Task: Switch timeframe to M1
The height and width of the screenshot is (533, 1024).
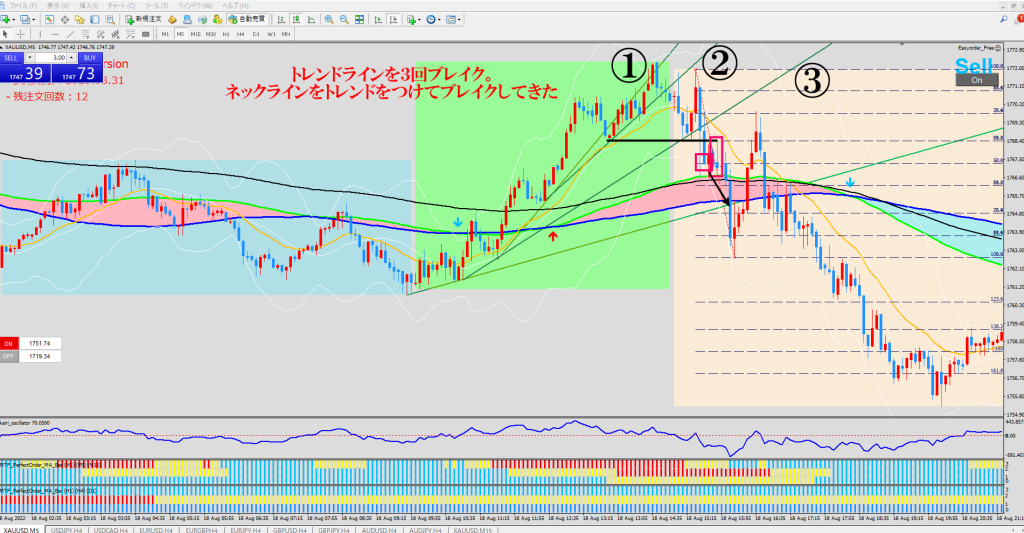Action: pos(165,34)
